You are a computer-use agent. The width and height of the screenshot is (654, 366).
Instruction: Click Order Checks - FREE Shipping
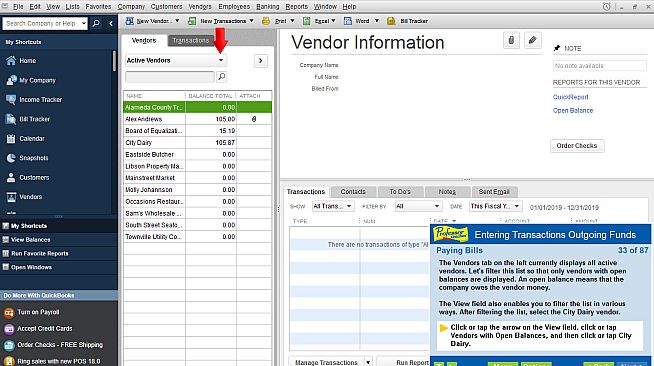click(x=53, y=345)
